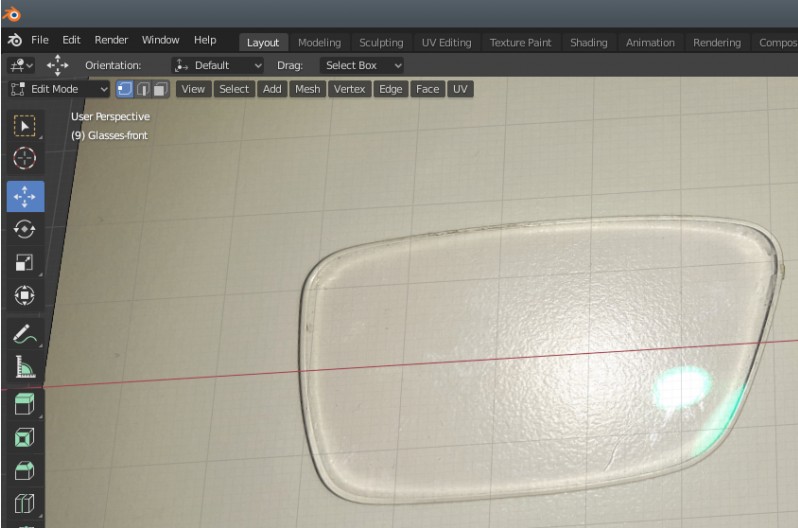The width and height of the screenshot is (798, 528).
Task: Open the editor type selector
Action: [x=20, y=65]
